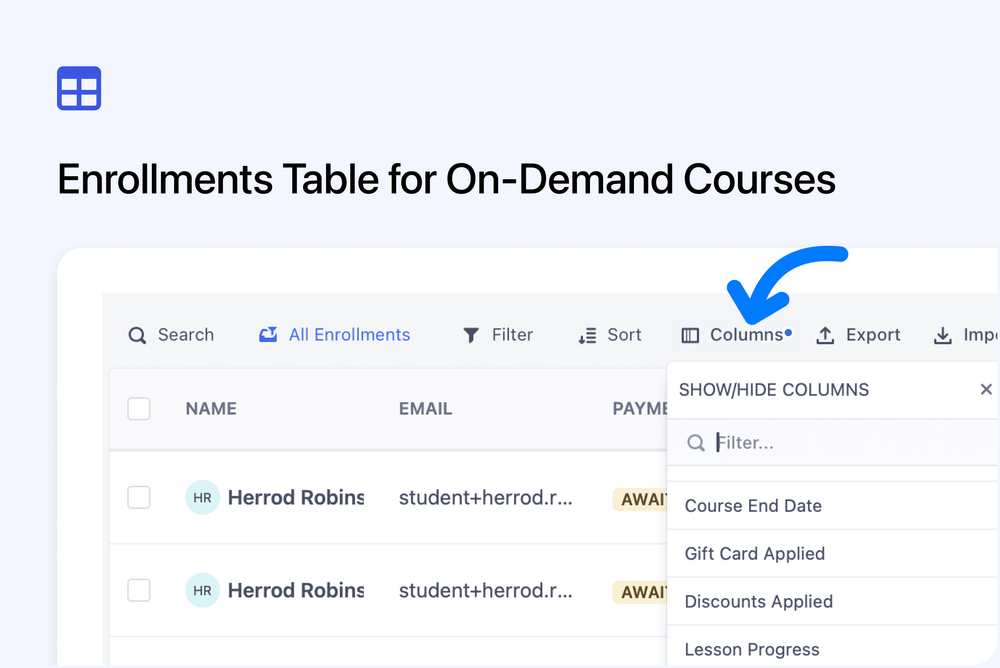Select all rows with the header checkbox
Screen dimensions: 1000x668
point(139,408)
